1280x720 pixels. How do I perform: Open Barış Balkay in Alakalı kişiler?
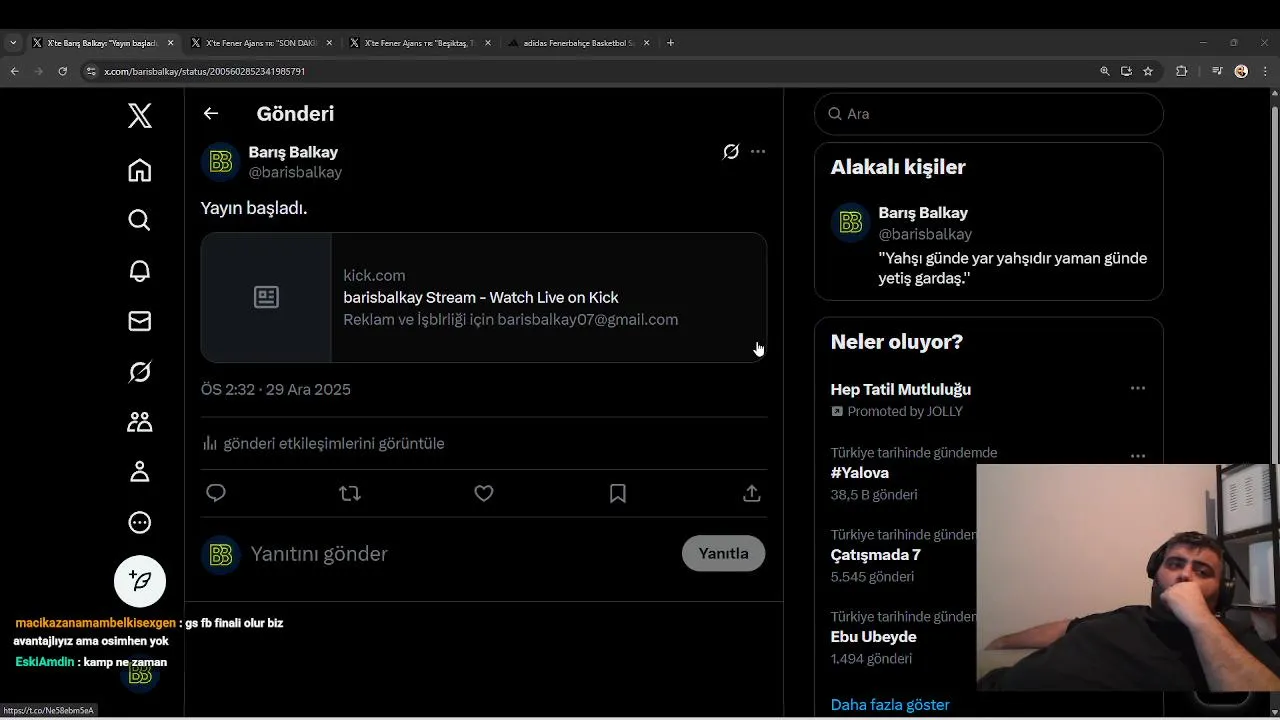pos(923,213)
